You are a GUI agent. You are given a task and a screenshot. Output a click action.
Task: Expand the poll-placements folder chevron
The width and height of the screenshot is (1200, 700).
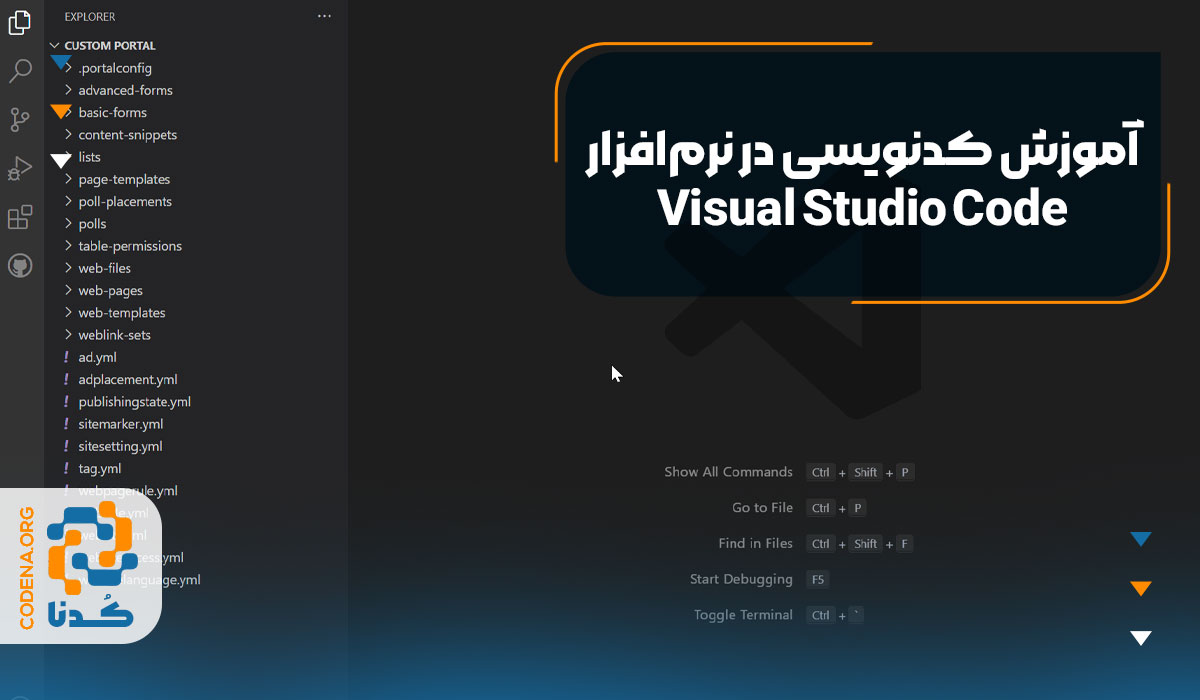68,201
